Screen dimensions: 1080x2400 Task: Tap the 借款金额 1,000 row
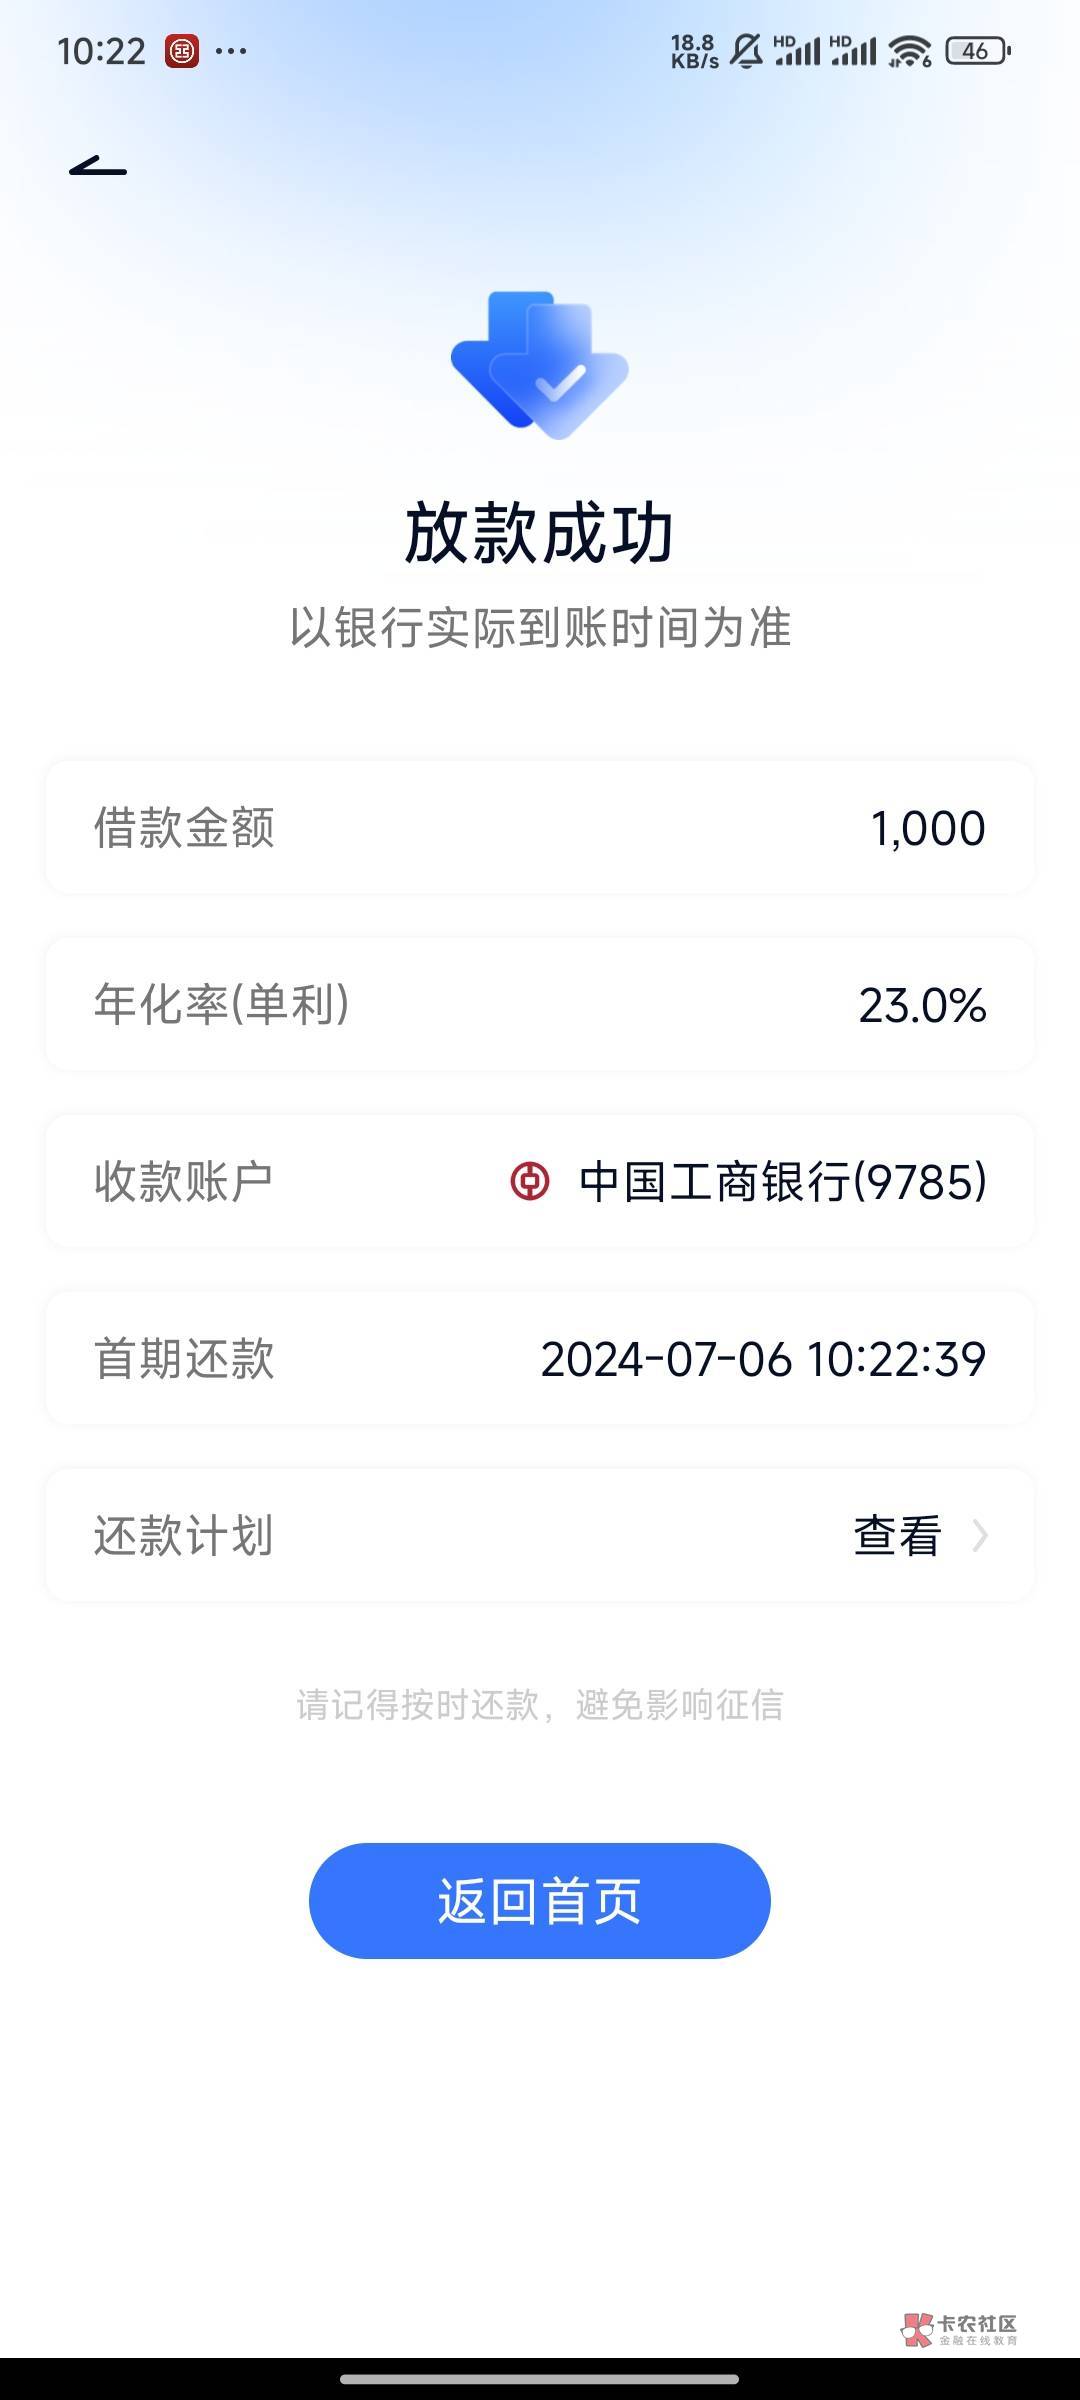[540, 827]
